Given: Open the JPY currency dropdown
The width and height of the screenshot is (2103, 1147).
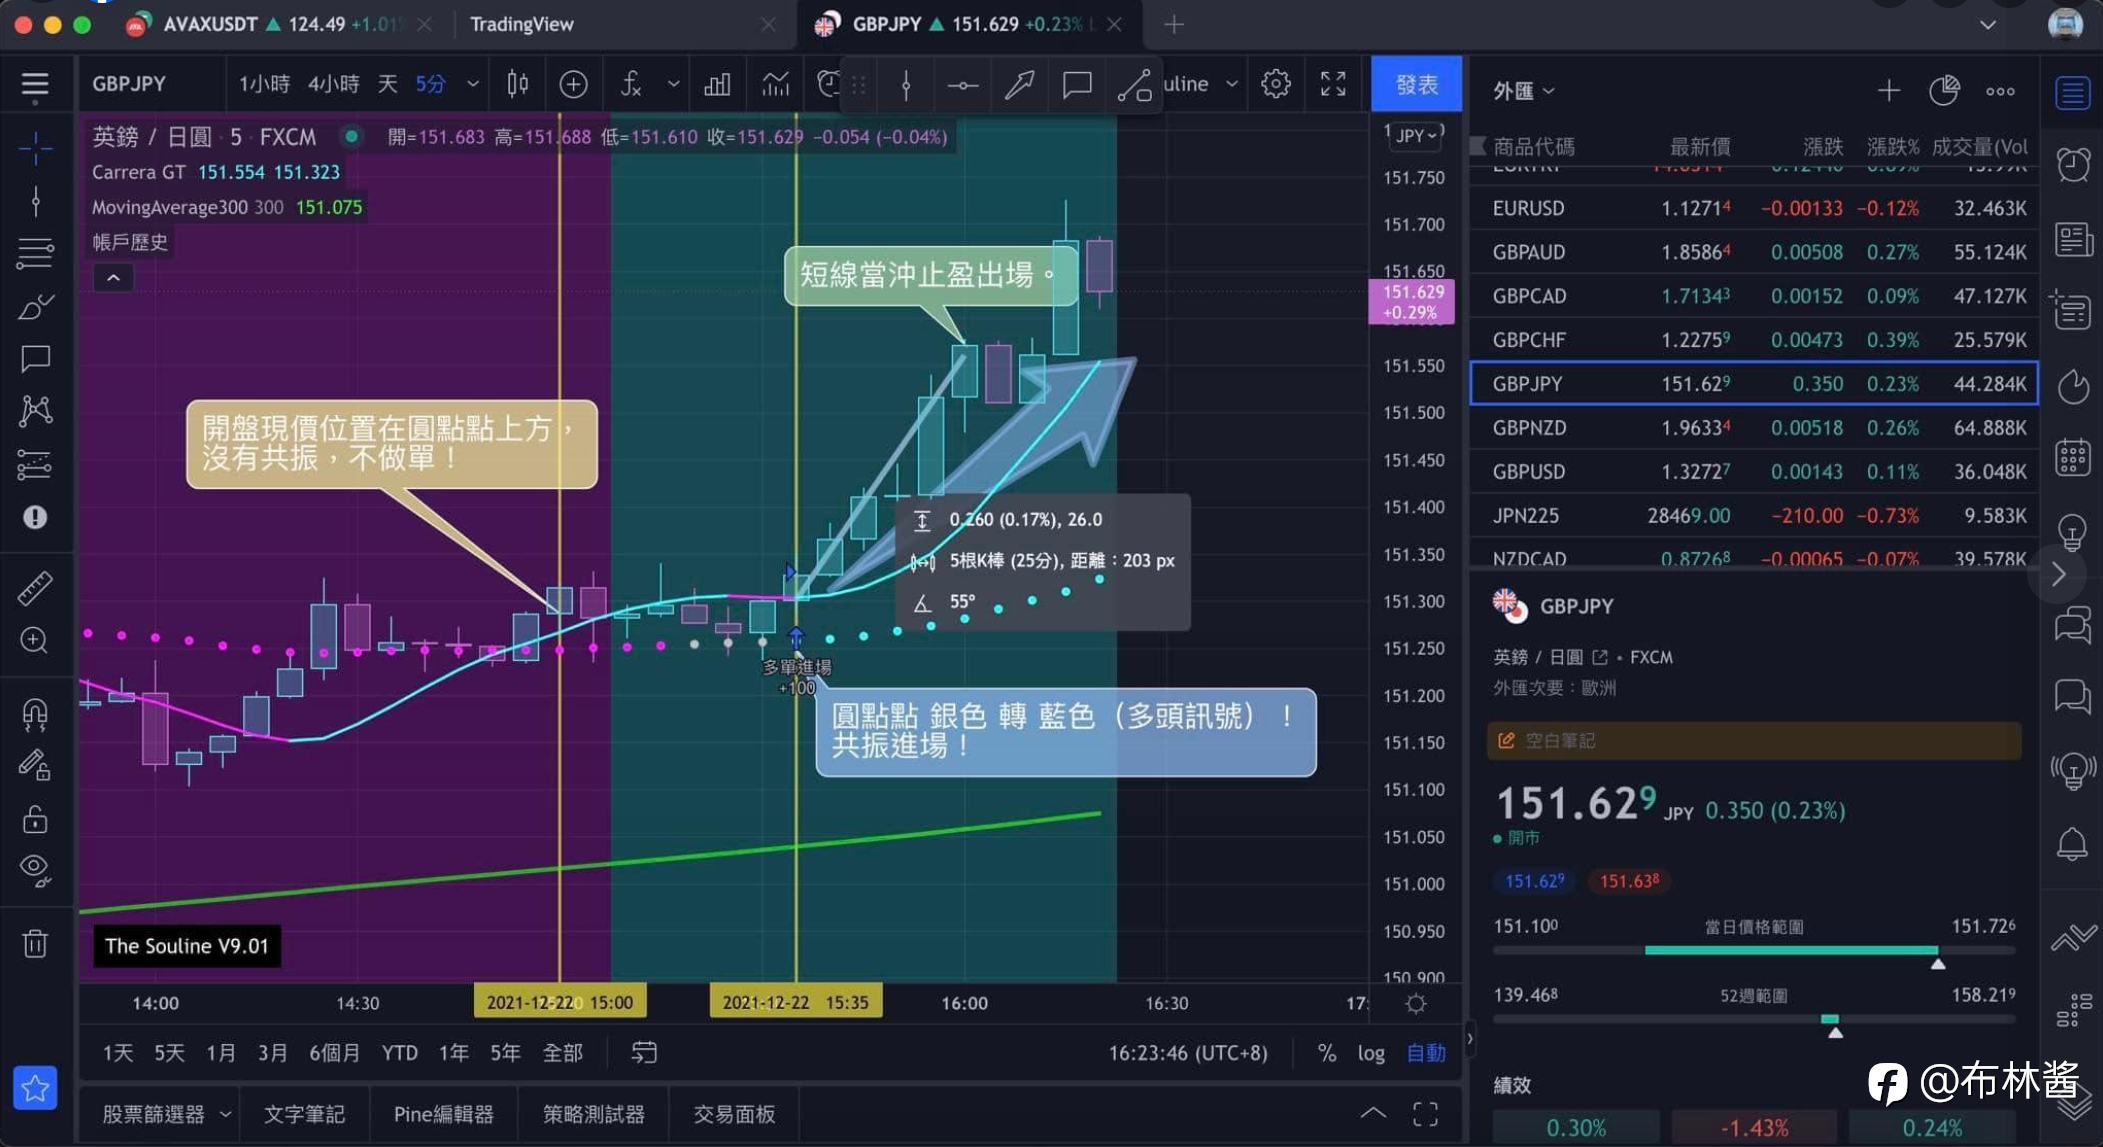Looking at the screenshot, I should point(1415,136).
